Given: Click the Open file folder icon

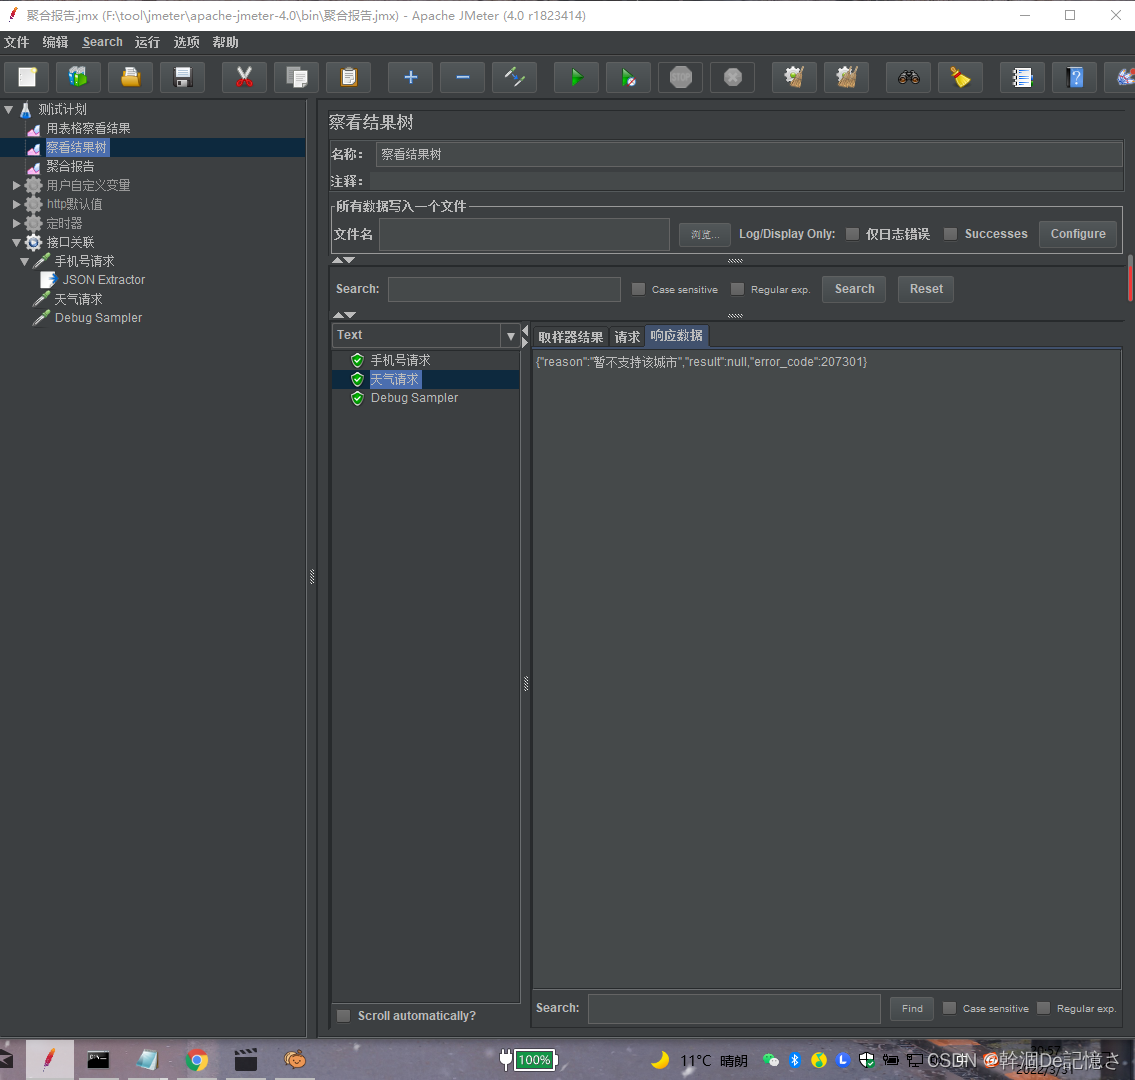Looking at the screenshot, I should (x=130, y=77).
